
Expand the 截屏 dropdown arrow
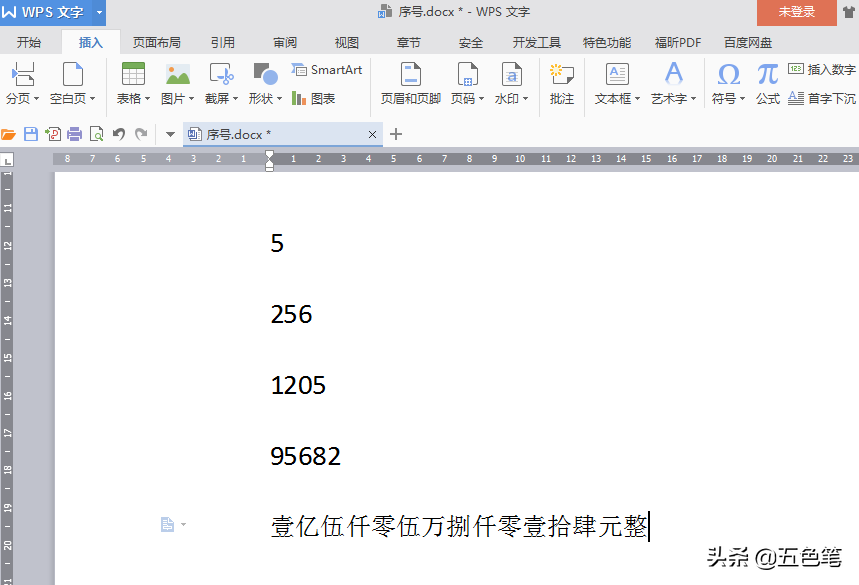[x=236, y=99]
